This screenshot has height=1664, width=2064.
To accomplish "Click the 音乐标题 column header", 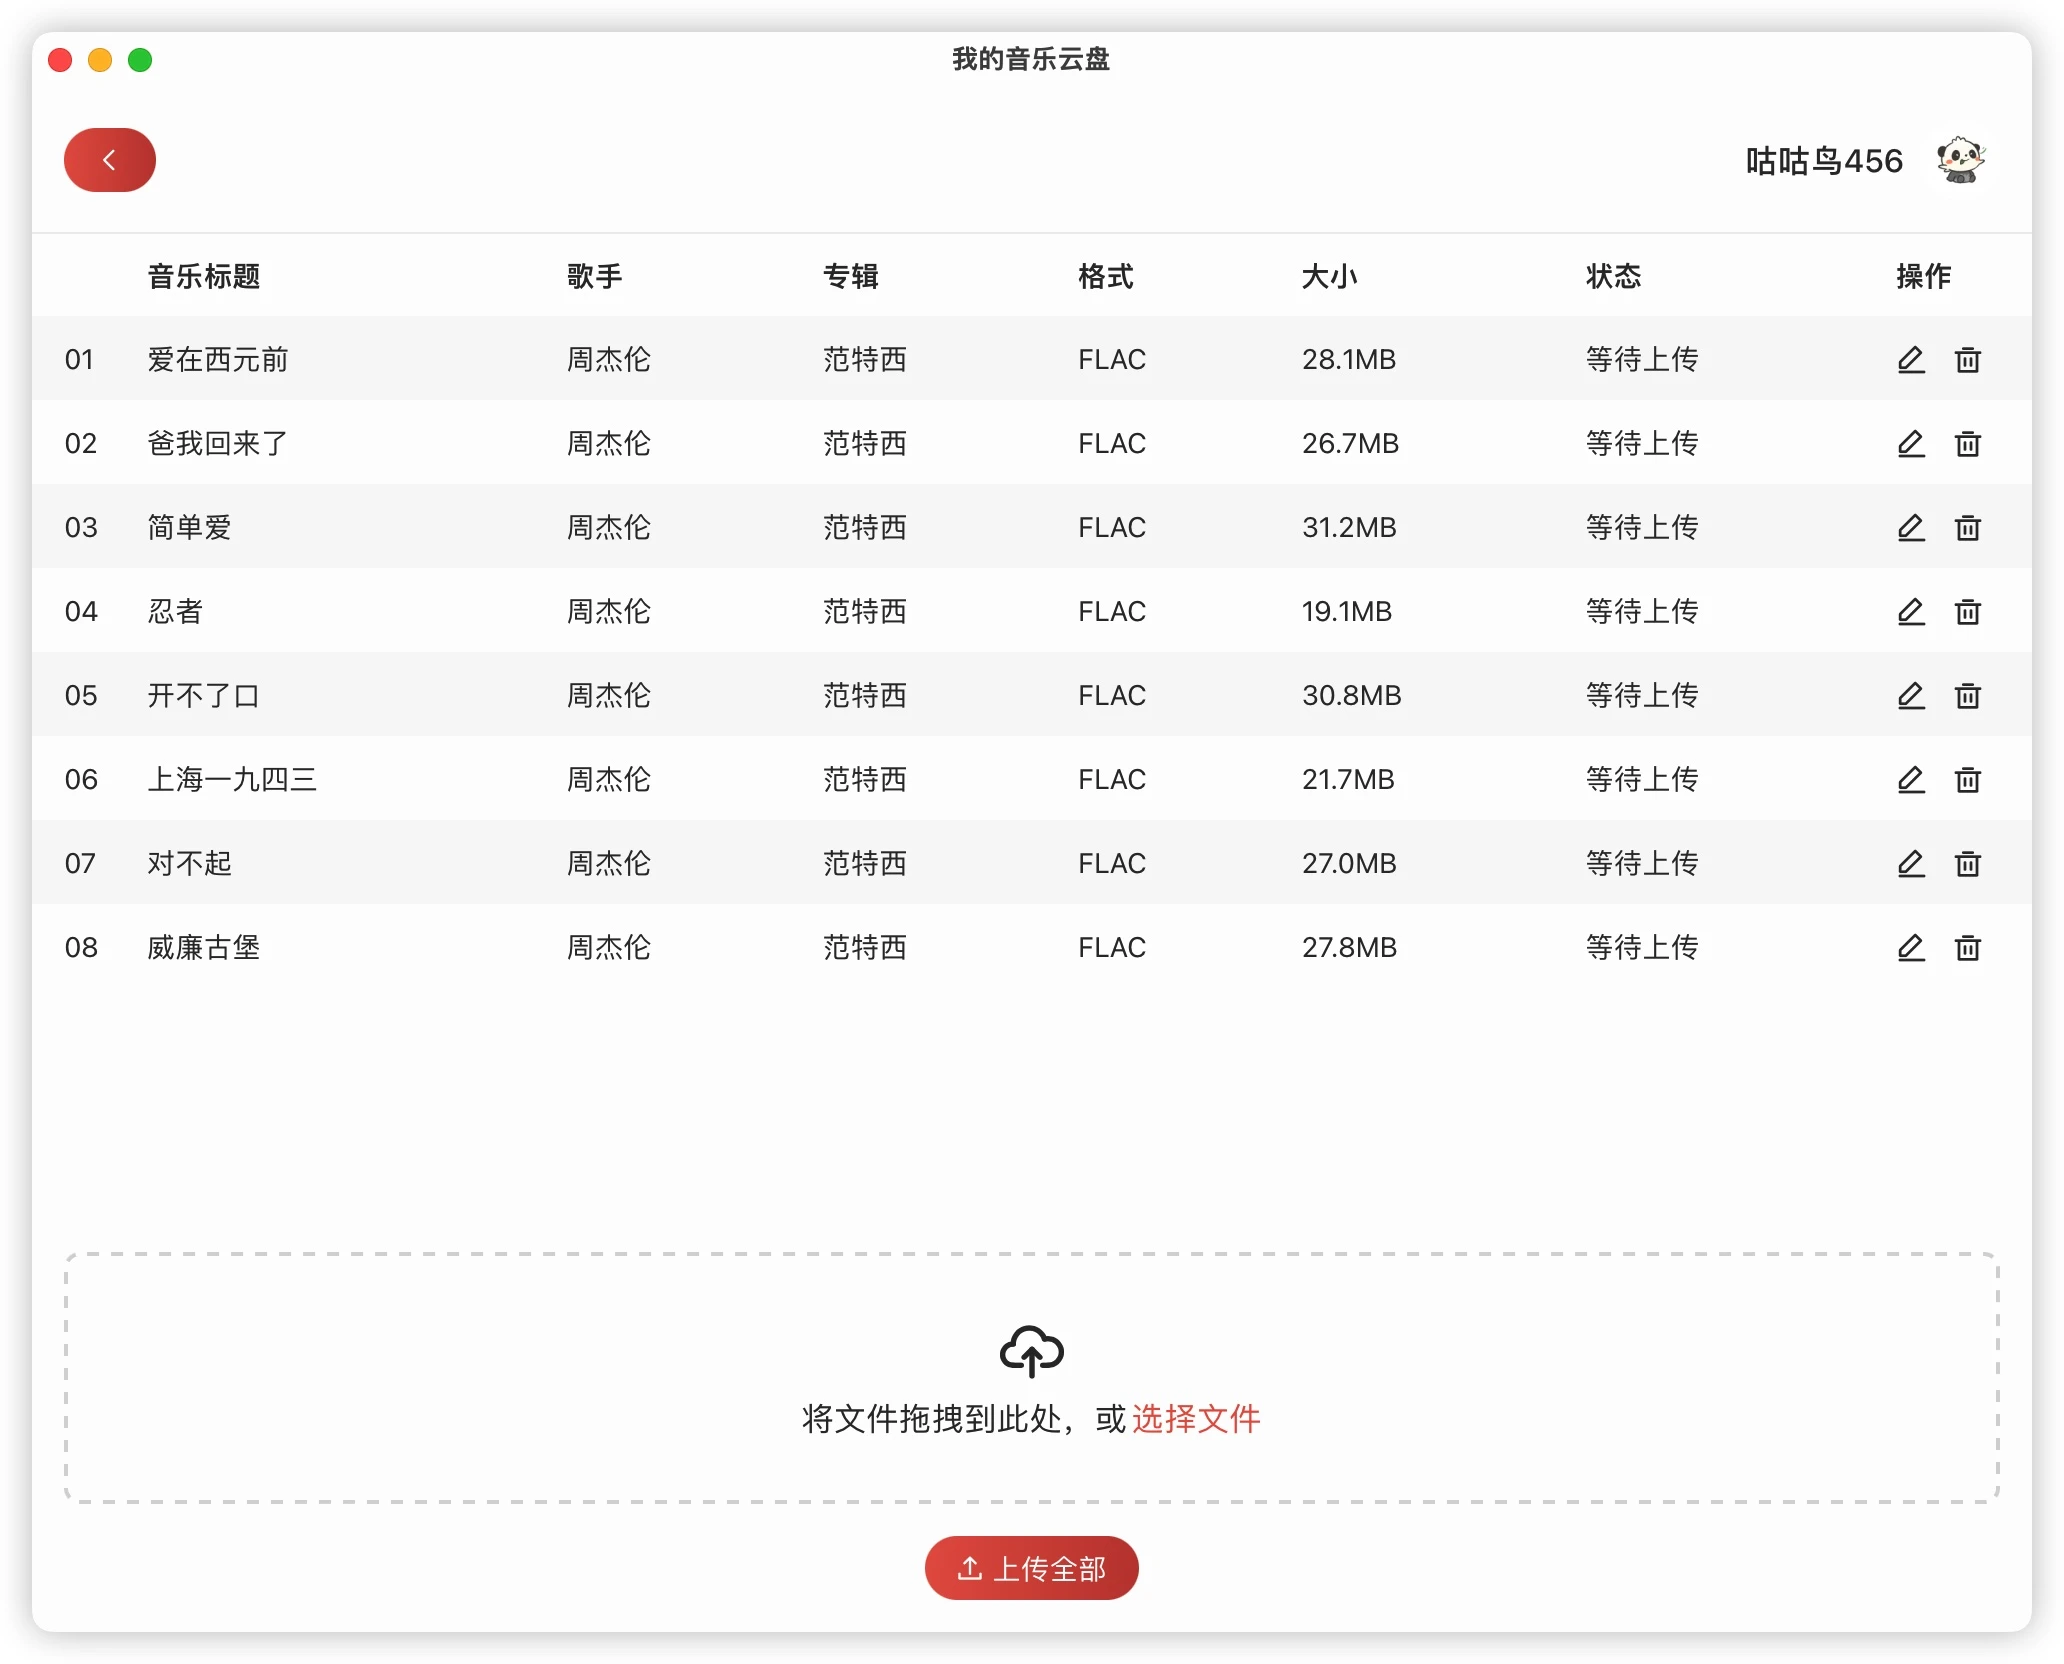I will pos(204,276).
